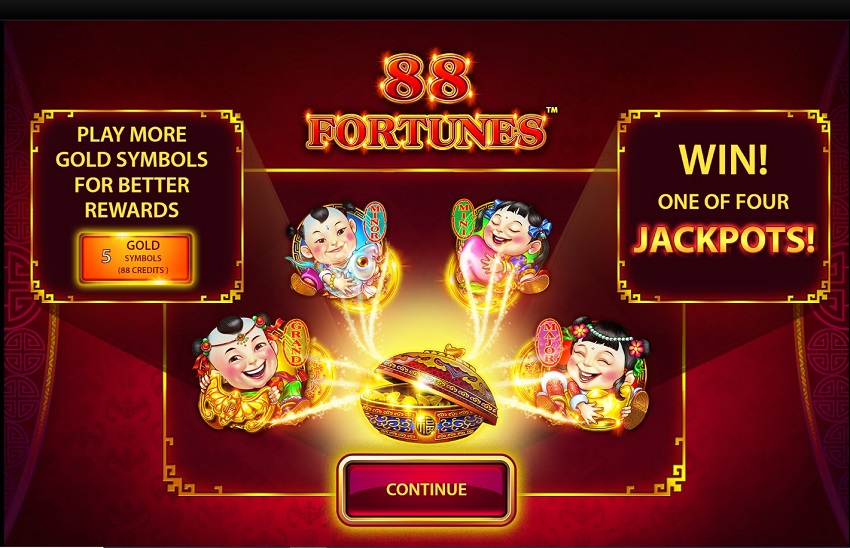
Task: Click the JACKPOTS! glowing text
Action: (x=724, y=238)
